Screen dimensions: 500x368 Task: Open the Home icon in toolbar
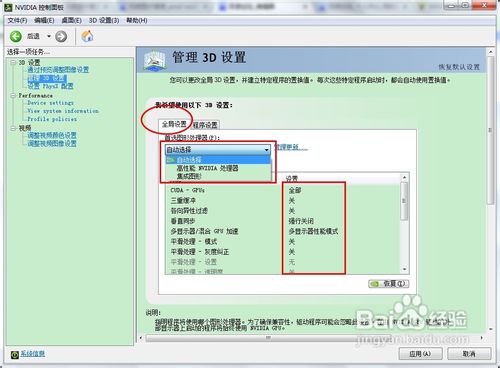click(87, 36)
